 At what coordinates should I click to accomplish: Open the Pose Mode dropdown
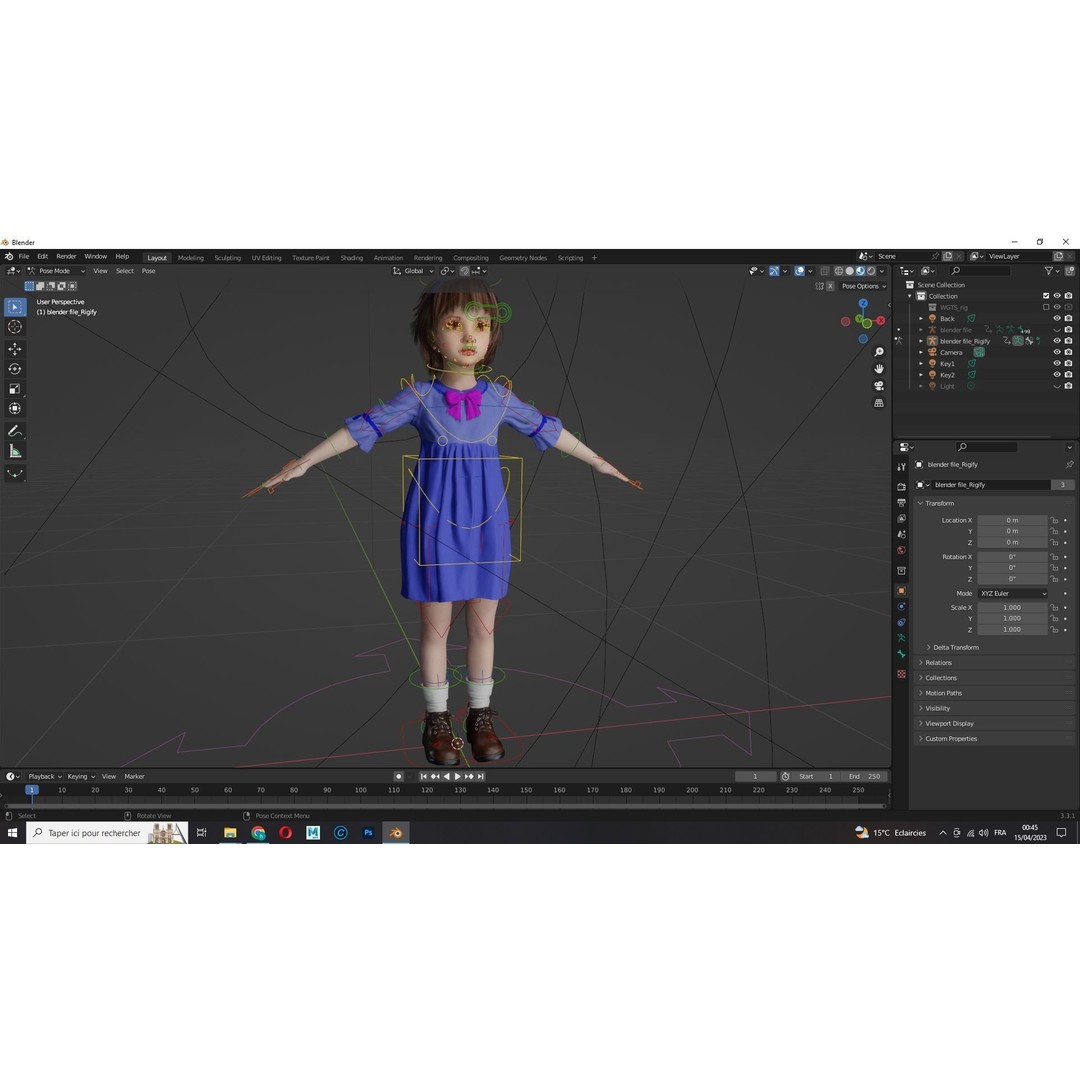pos(56,271)
